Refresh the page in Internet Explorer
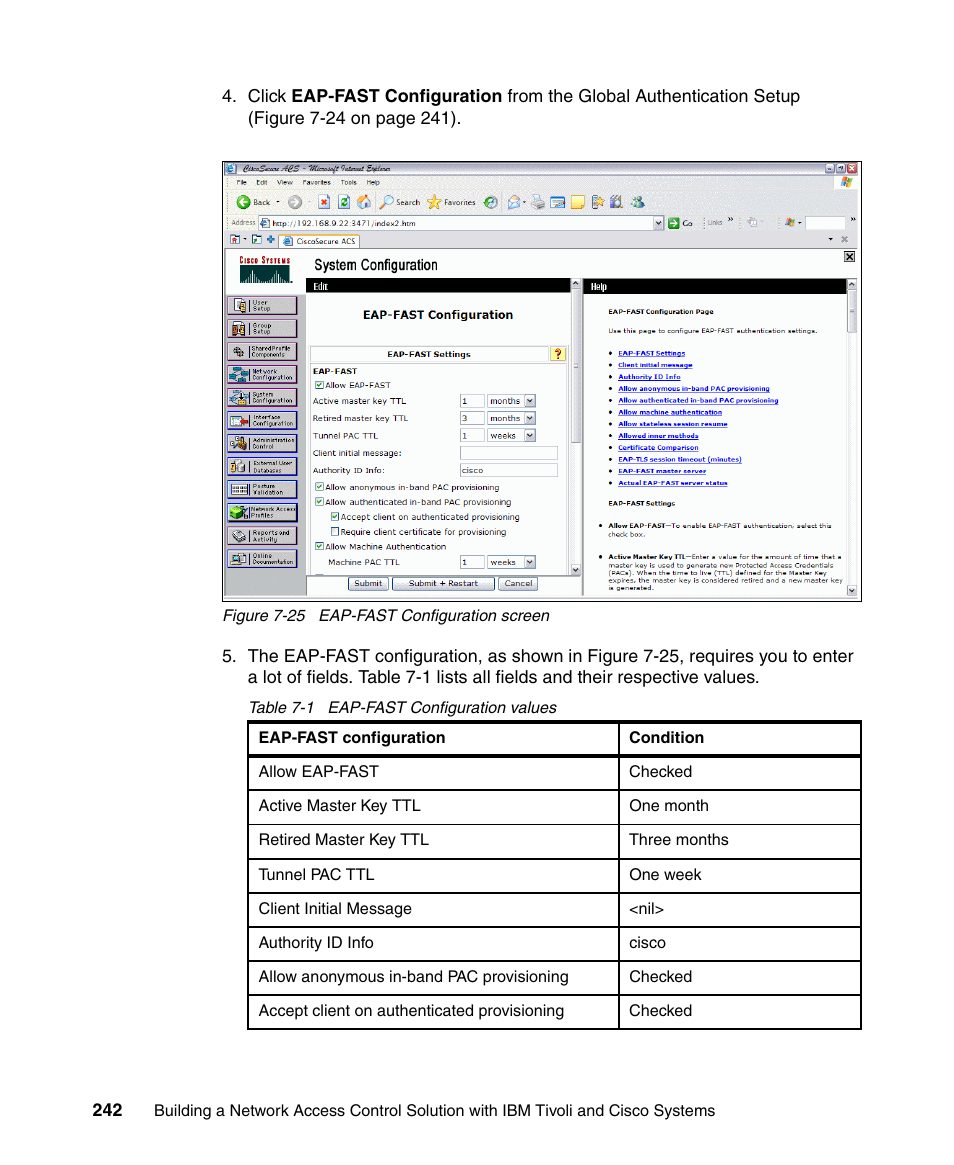The width and height of the screenshot is (954, 1165). (x=344, y=202)
